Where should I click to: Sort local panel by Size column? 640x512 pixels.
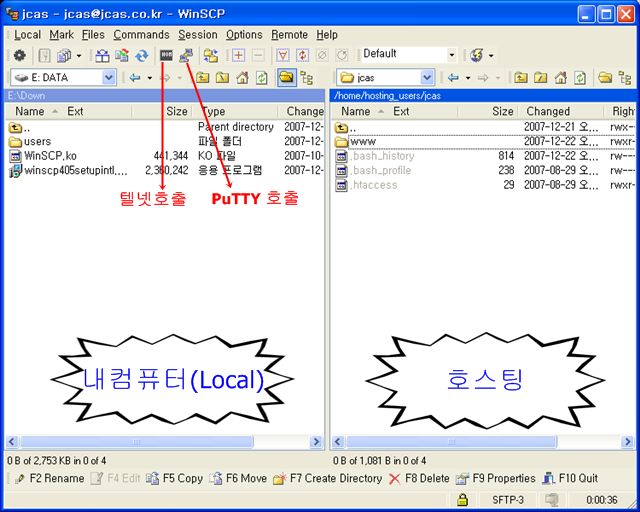coord(162,111)
